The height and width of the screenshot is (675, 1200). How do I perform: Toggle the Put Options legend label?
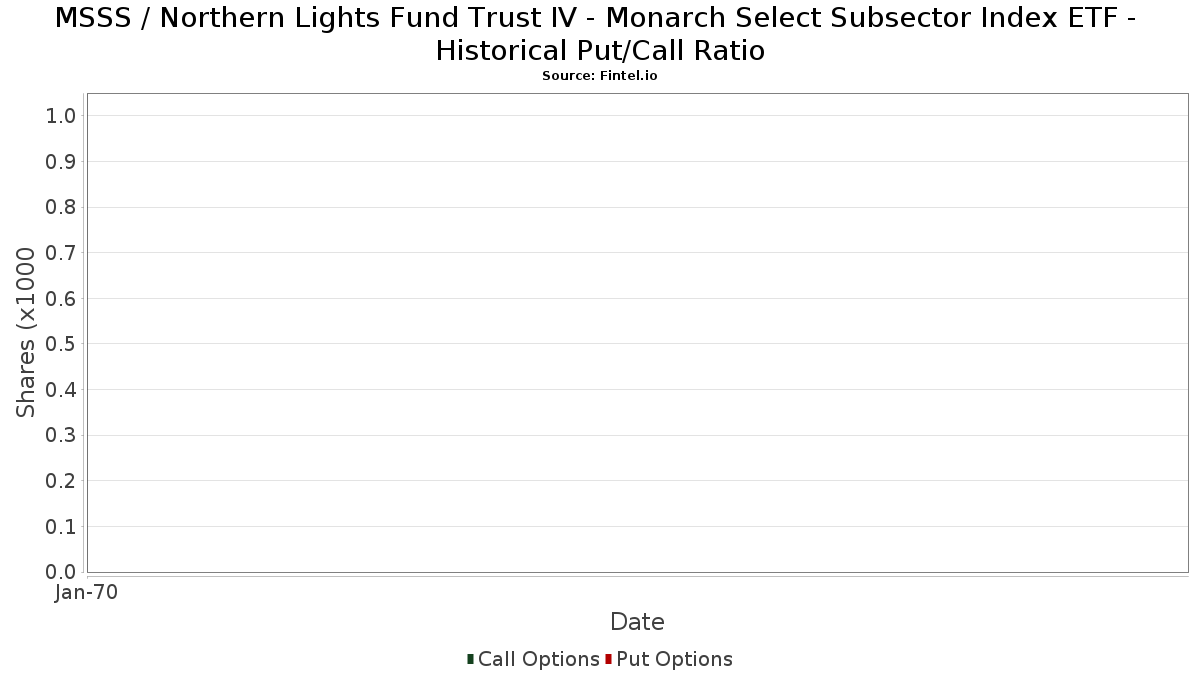tap(675, 659)
